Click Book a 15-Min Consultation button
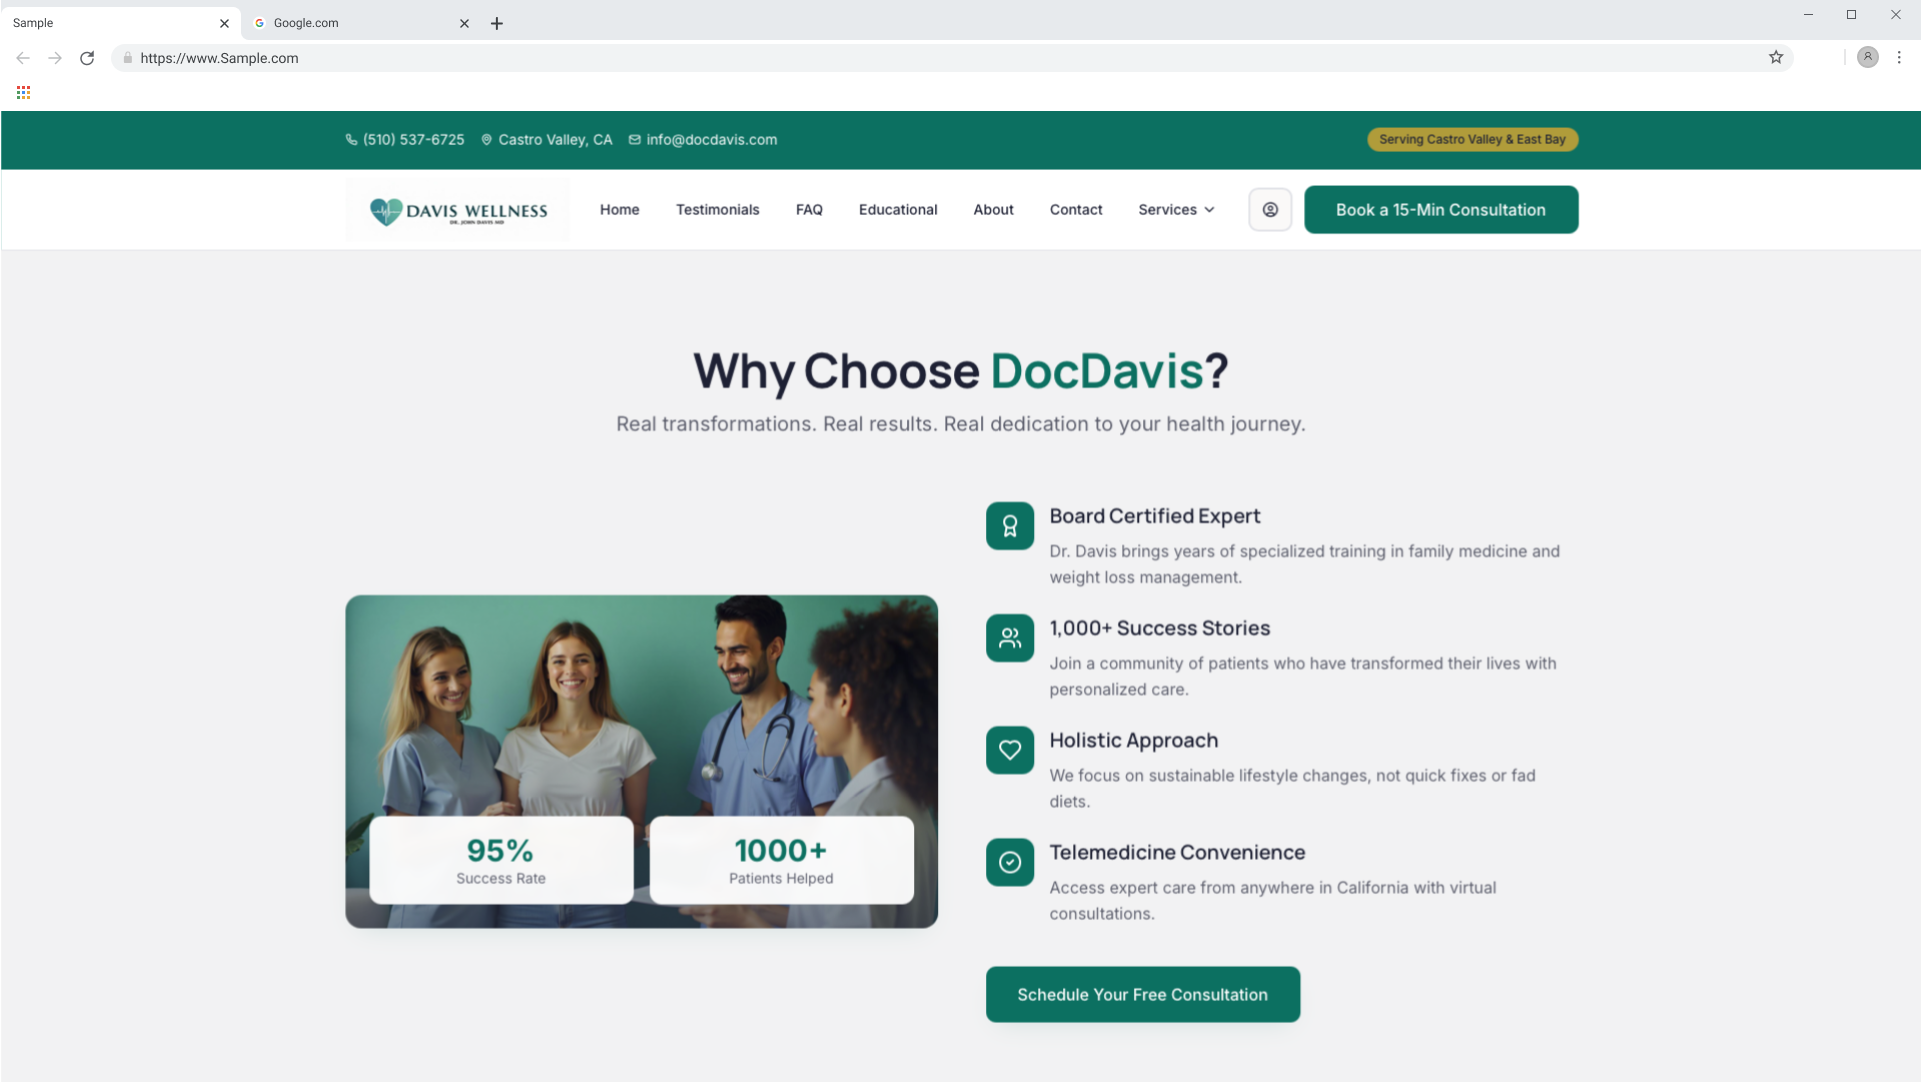 (x=1440, y=210)
